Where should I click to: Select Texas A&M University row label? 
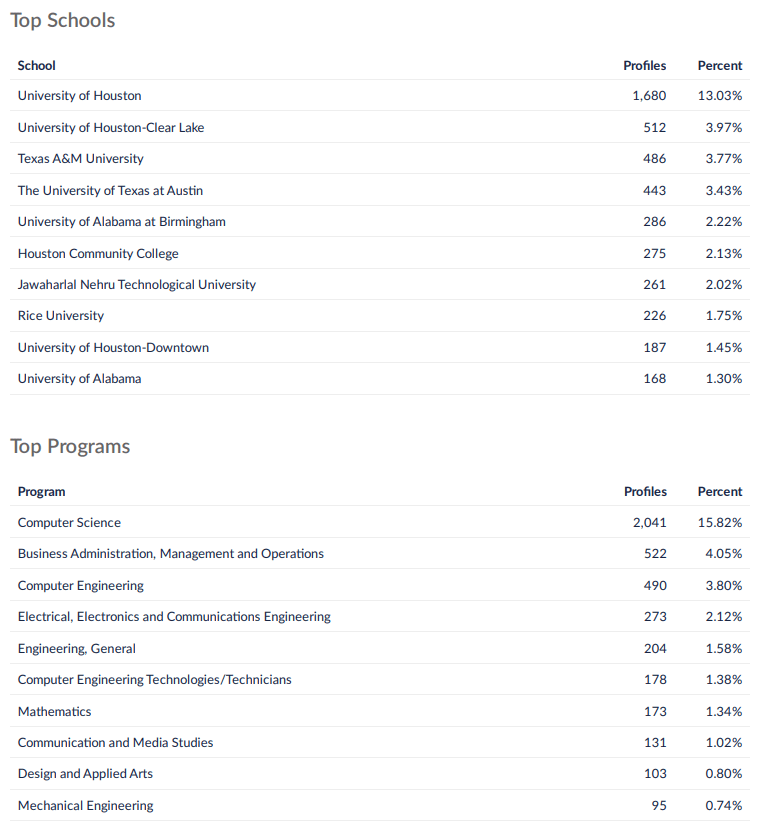(80, 159)
